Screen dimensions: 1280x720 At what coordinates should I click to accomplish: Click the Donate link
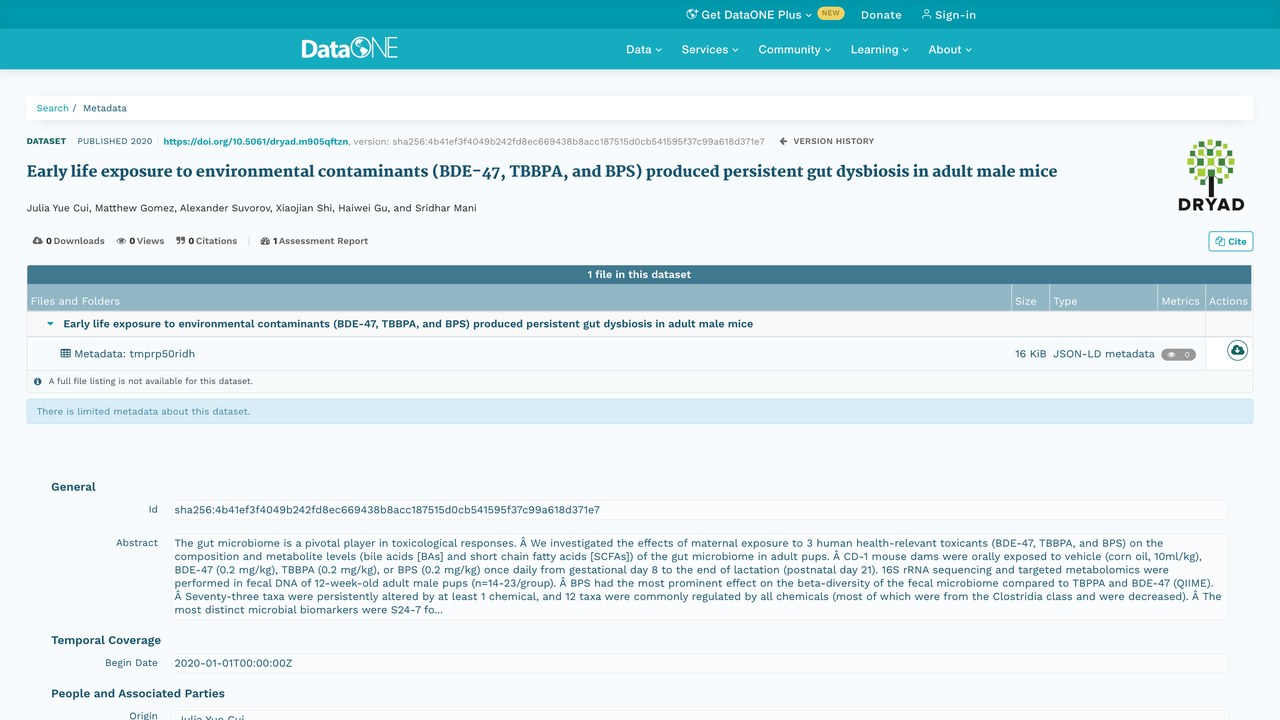881,15
